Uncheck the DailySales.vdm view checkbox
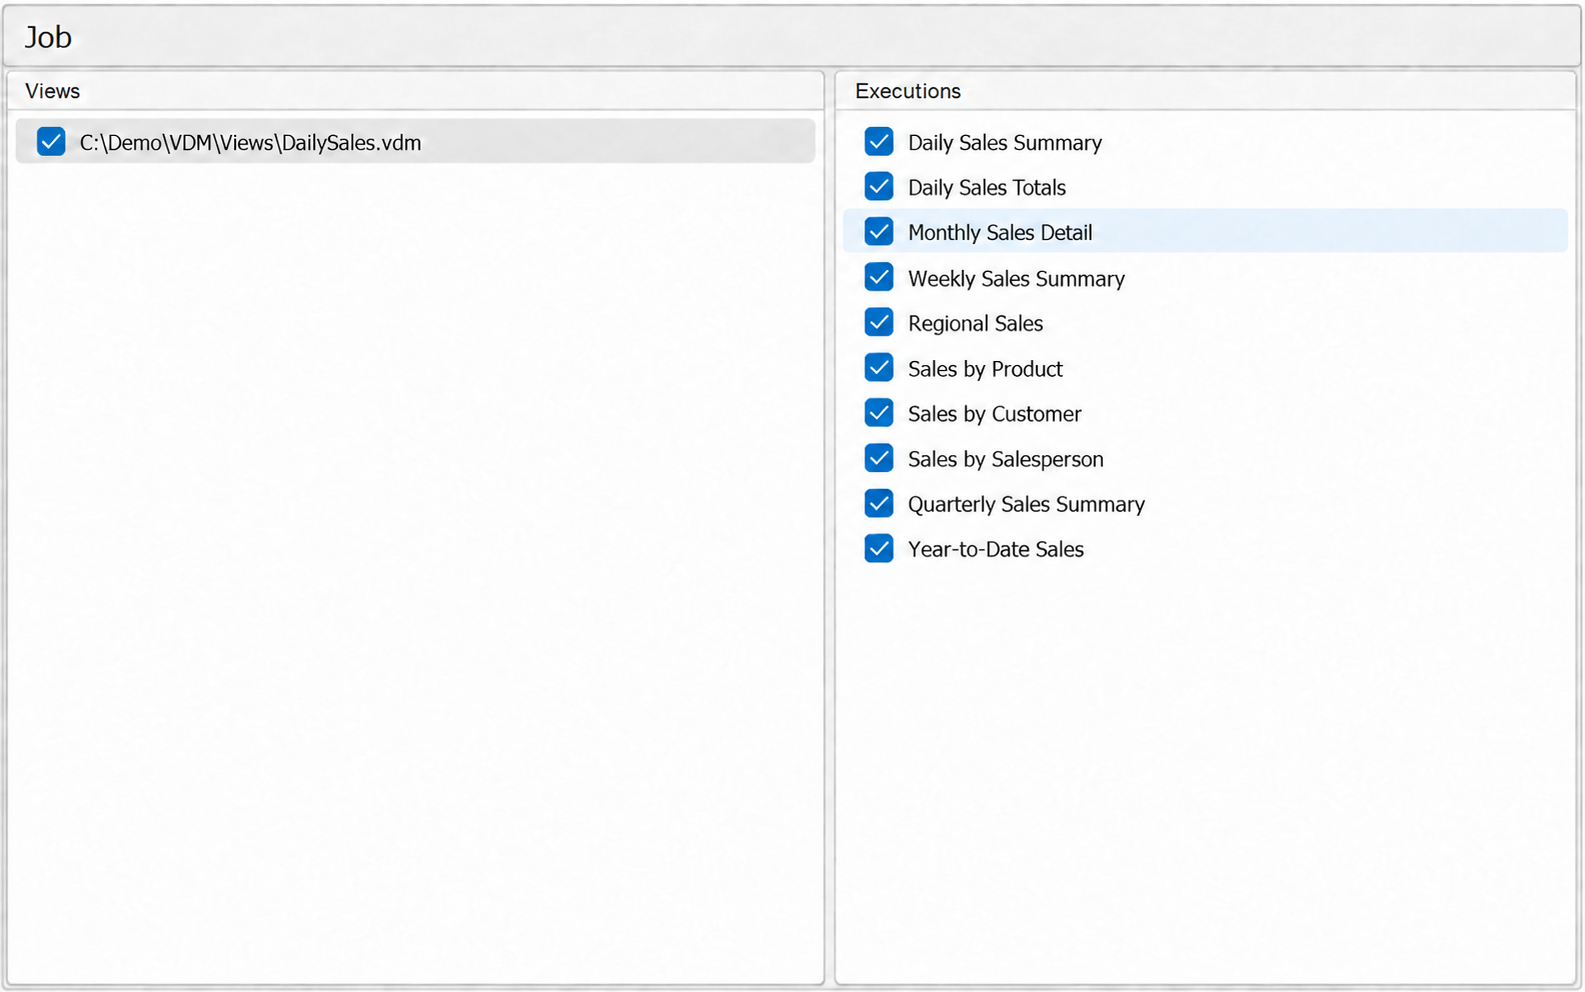Screen dimensions: 1585x992 [51, 142]
